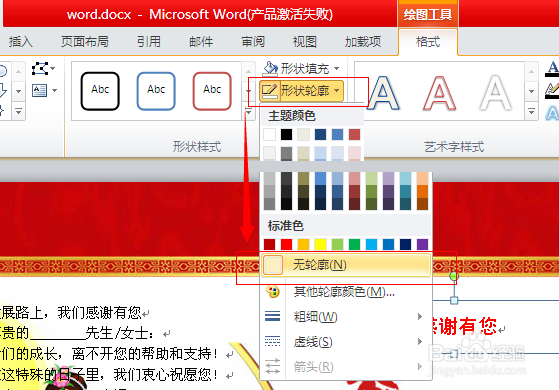The height and width of the screenshot is (390, 559).
Task: Switch to the Insert (插入) tab
Action: tap(21, 42)
